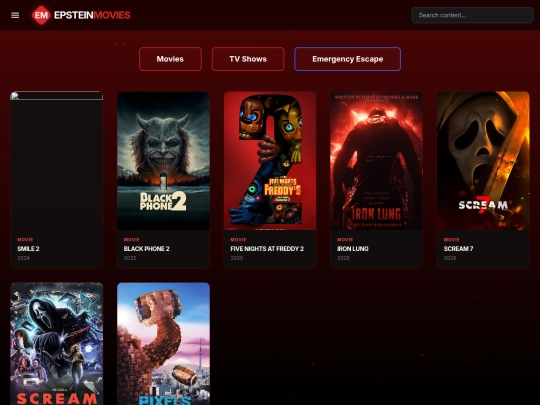The height and width of the screenshot is (405, 540).
Task: Open the Iron Lung poster
Action: pyautogui.click(x=376, y=161)
